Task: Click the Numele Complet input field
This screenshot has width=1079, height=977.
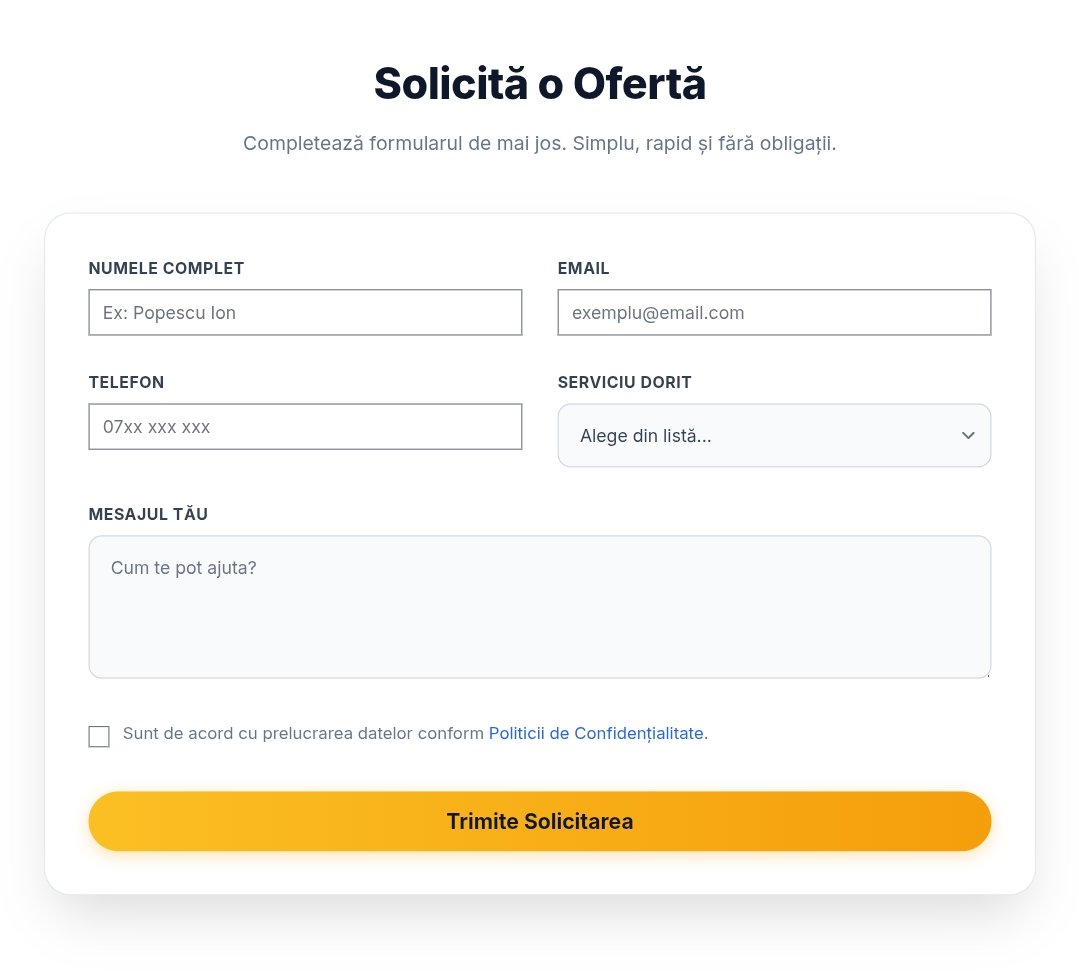Action: point(305,313)
